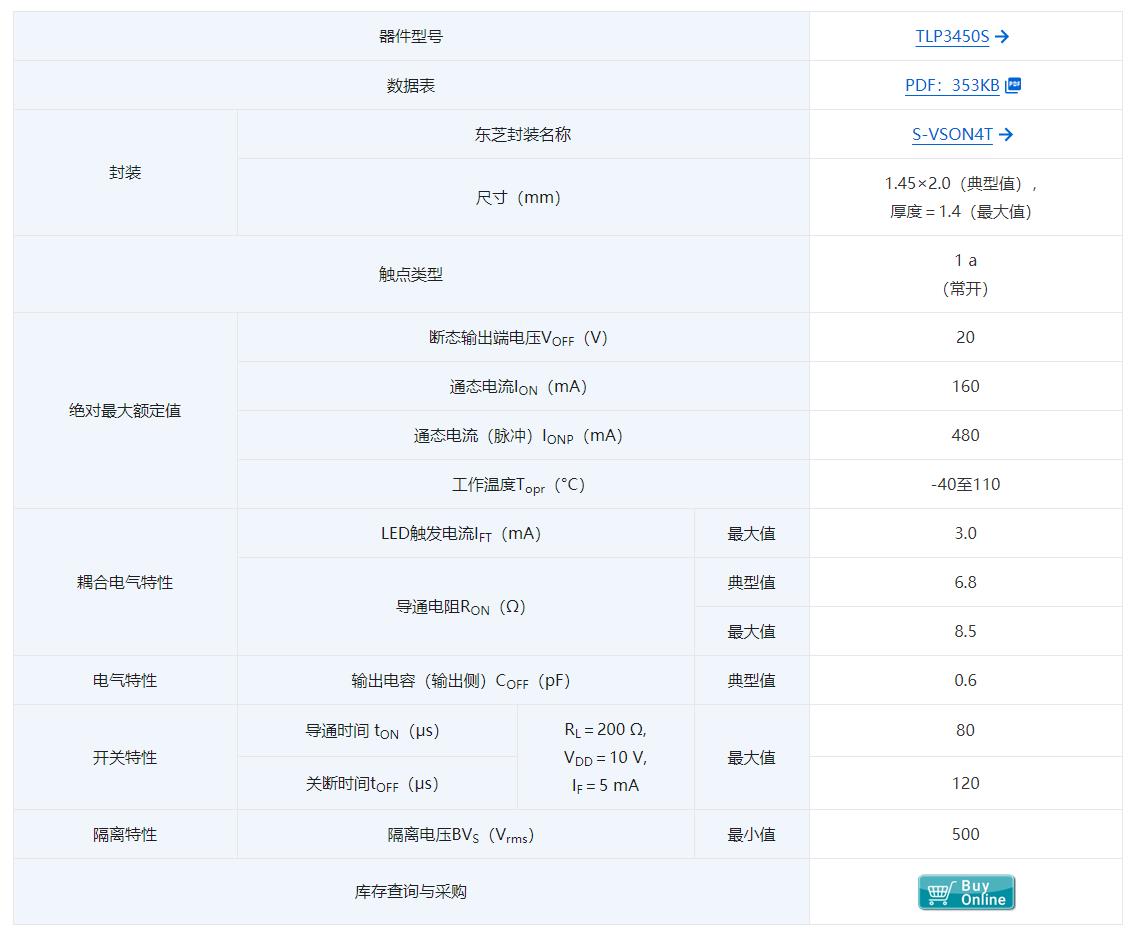Click the 开关特性 category cell
Image resolution: width=1134 pixels, height=937 pixels.
click(x=125, y=758)
